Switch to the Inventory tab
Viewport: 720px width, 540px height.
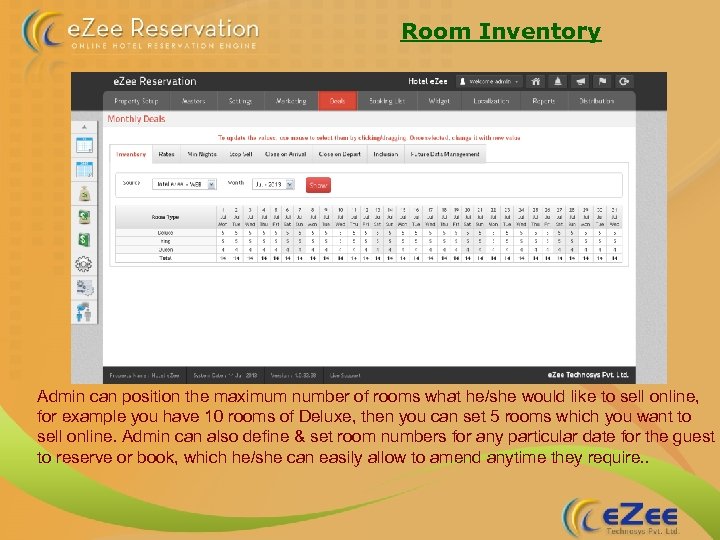coord(131,154)
